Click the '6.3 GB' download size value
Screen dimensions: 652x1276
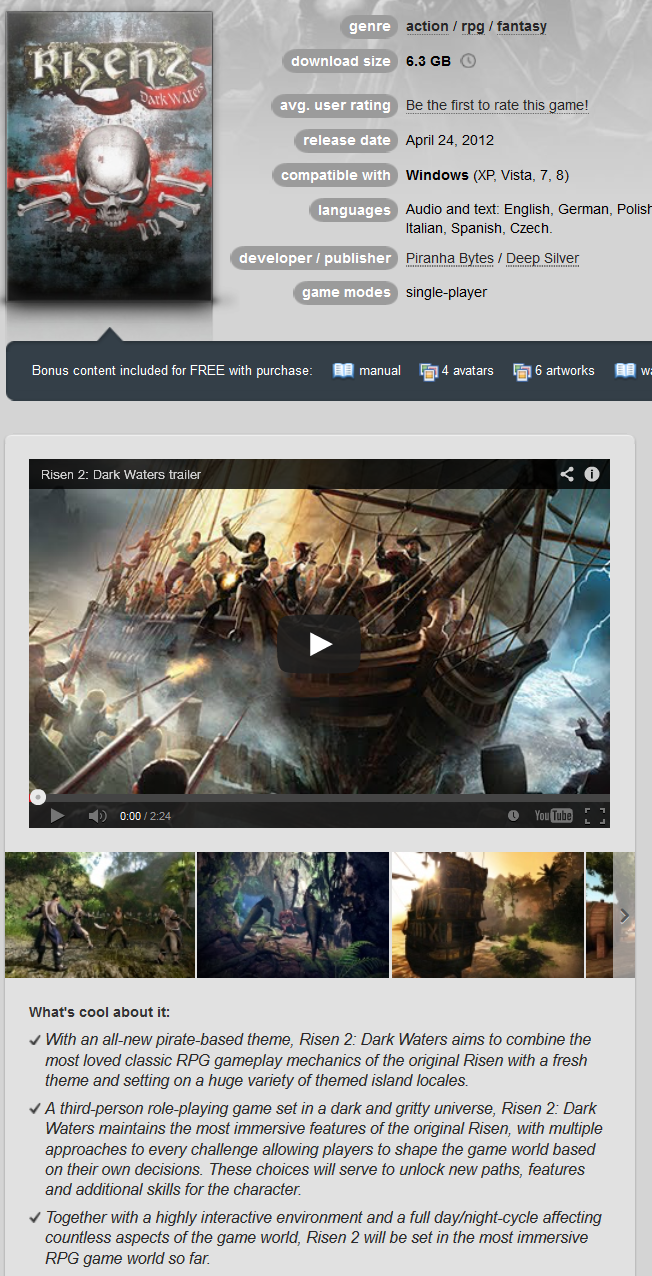pyautogui.click(x=428, y=61)
